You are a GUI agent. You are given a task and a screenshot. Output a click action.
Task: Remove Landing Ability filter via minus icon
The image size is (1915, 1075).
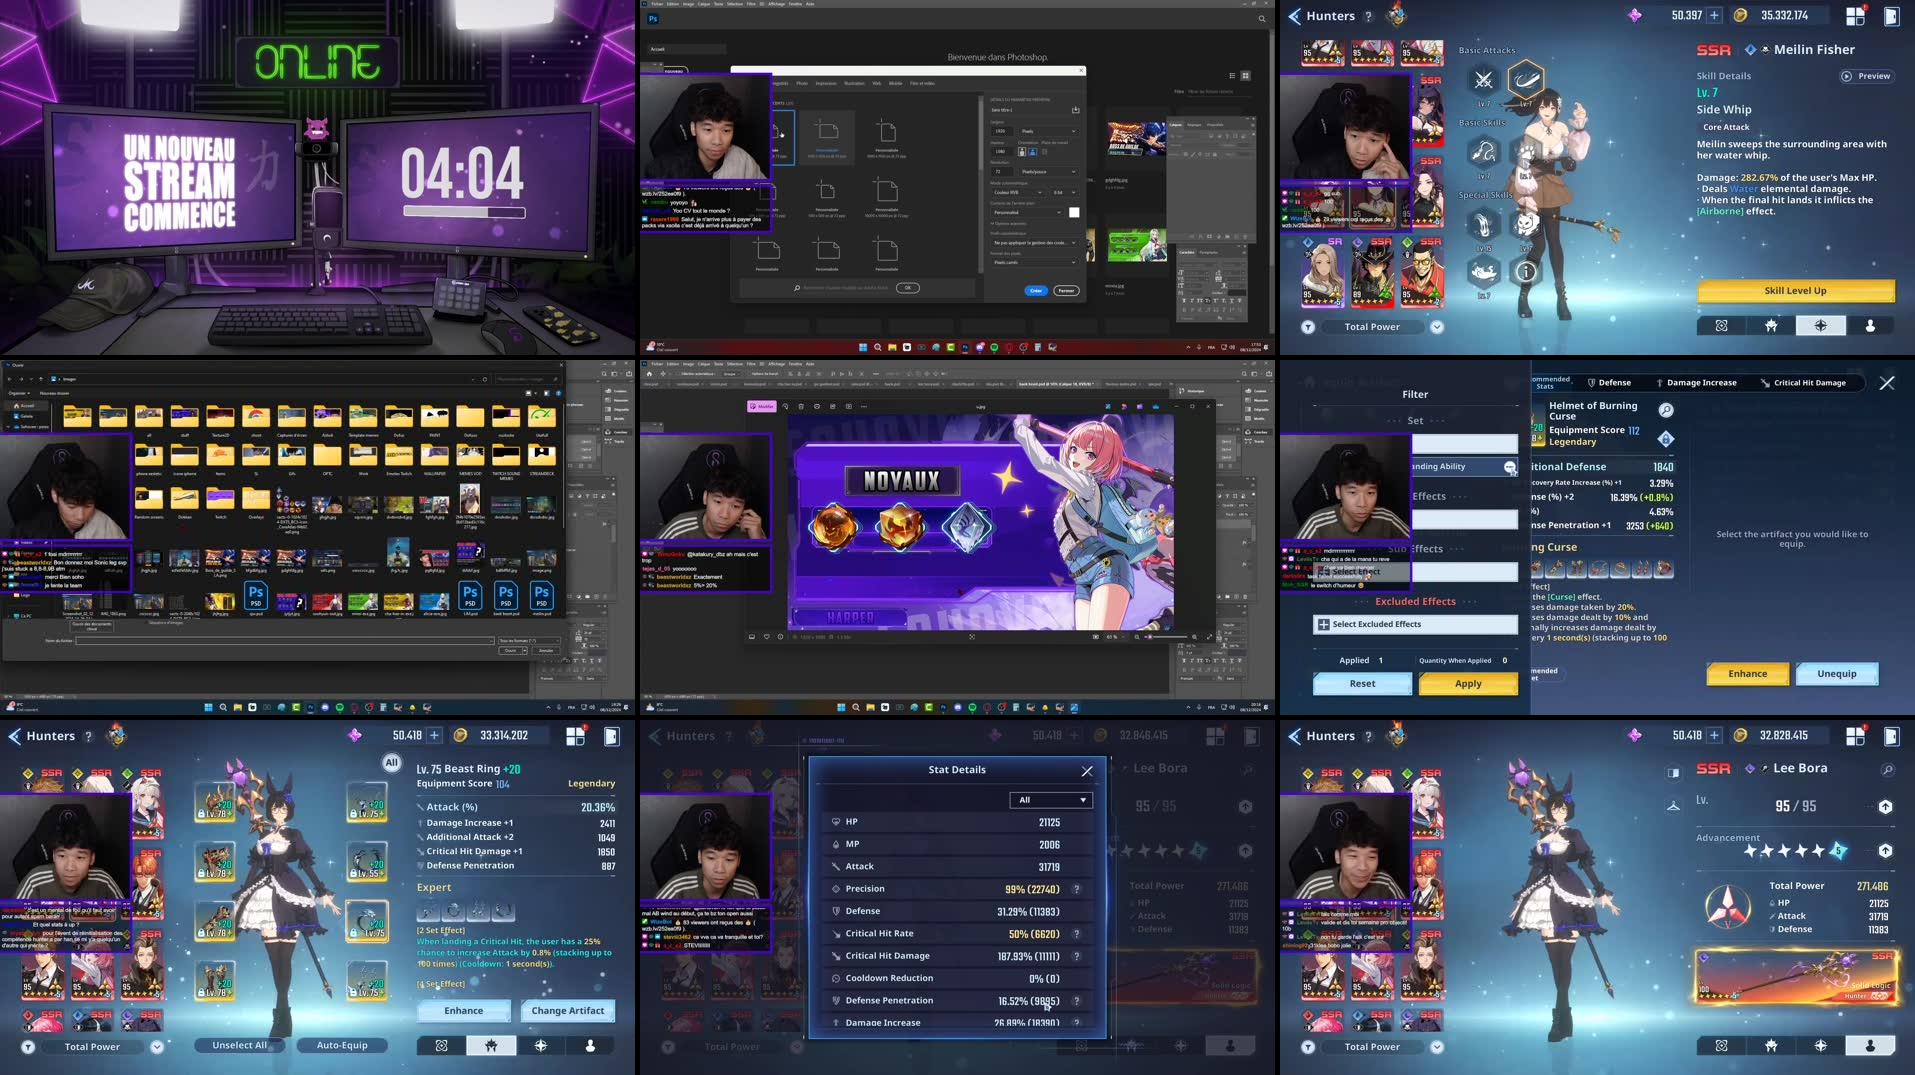pos(1509,467)
